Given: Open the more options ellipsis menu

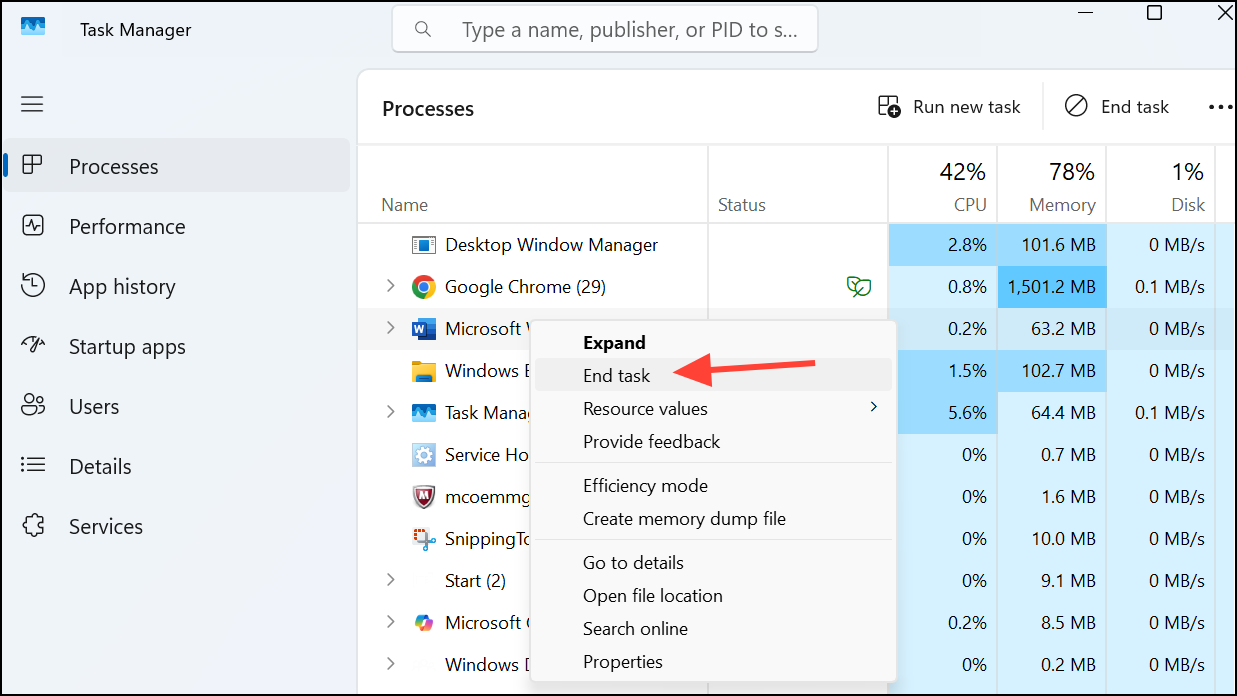Looking at the screenshot, I should [x=1220, y=107].
